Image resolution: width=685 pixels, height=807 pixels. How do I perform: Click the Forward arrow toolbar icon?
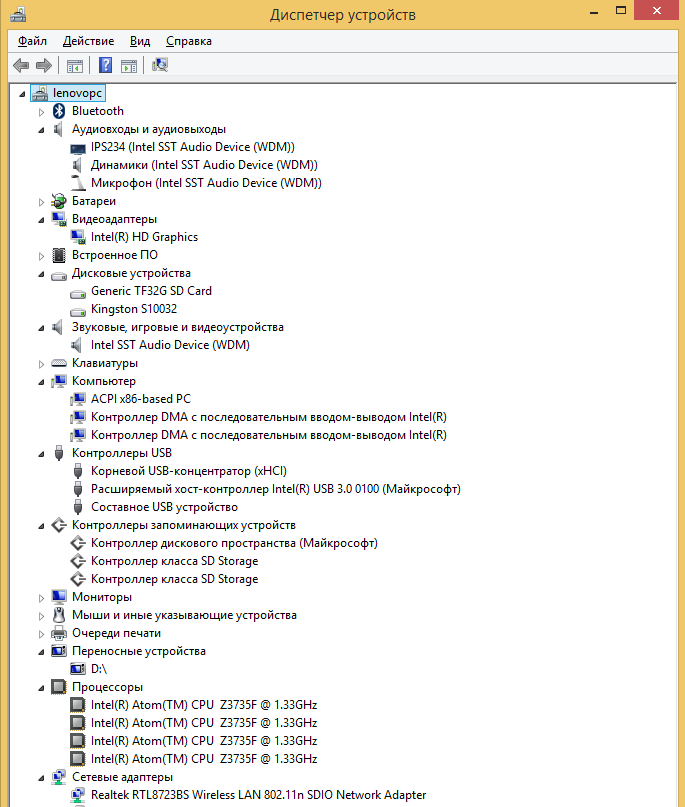tap(44, 65)
